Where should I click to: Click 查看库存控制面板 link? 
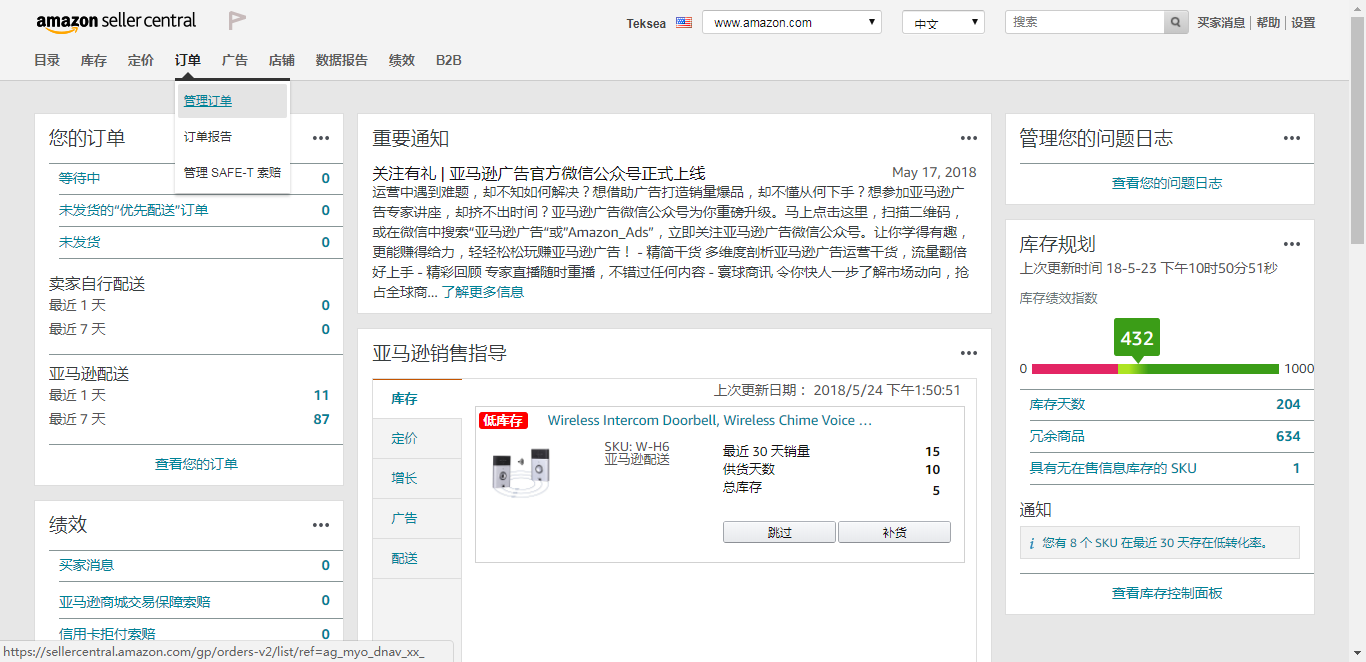click(x=1167, y=593)
